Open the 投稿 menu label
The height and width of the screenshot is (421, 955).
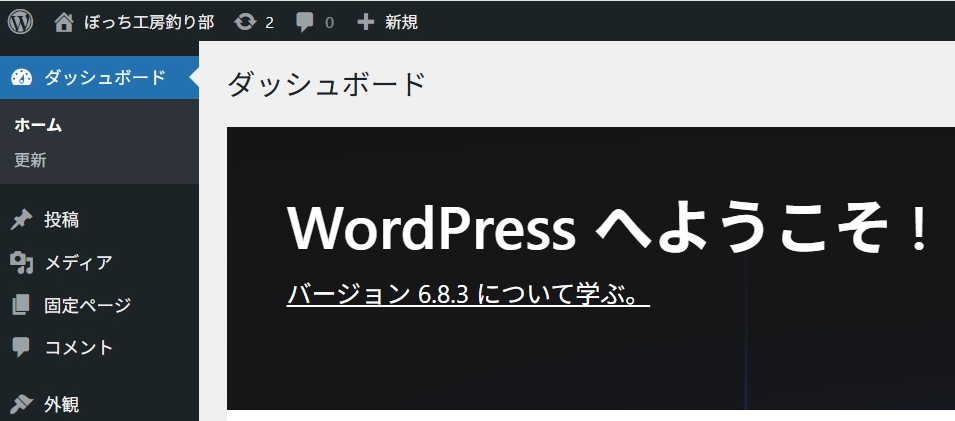coord(62,220)
